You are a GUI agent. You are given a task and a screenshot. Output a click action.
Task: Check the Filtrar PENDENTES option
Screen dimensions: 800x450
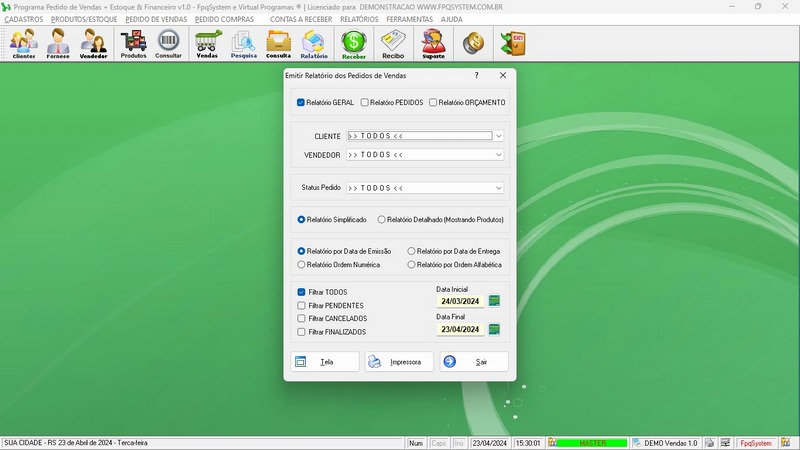[x=302, y=305]
